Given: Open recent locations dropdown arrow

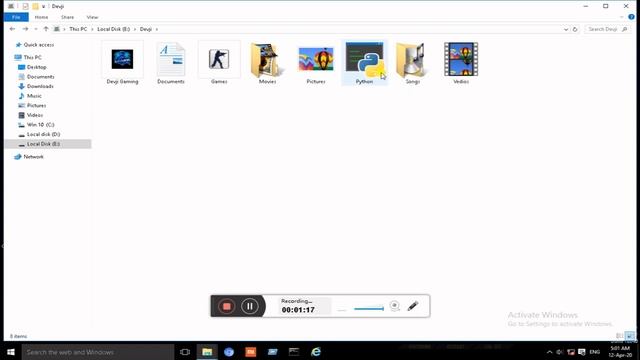Looking at the screenshot, I should (36, 29).
